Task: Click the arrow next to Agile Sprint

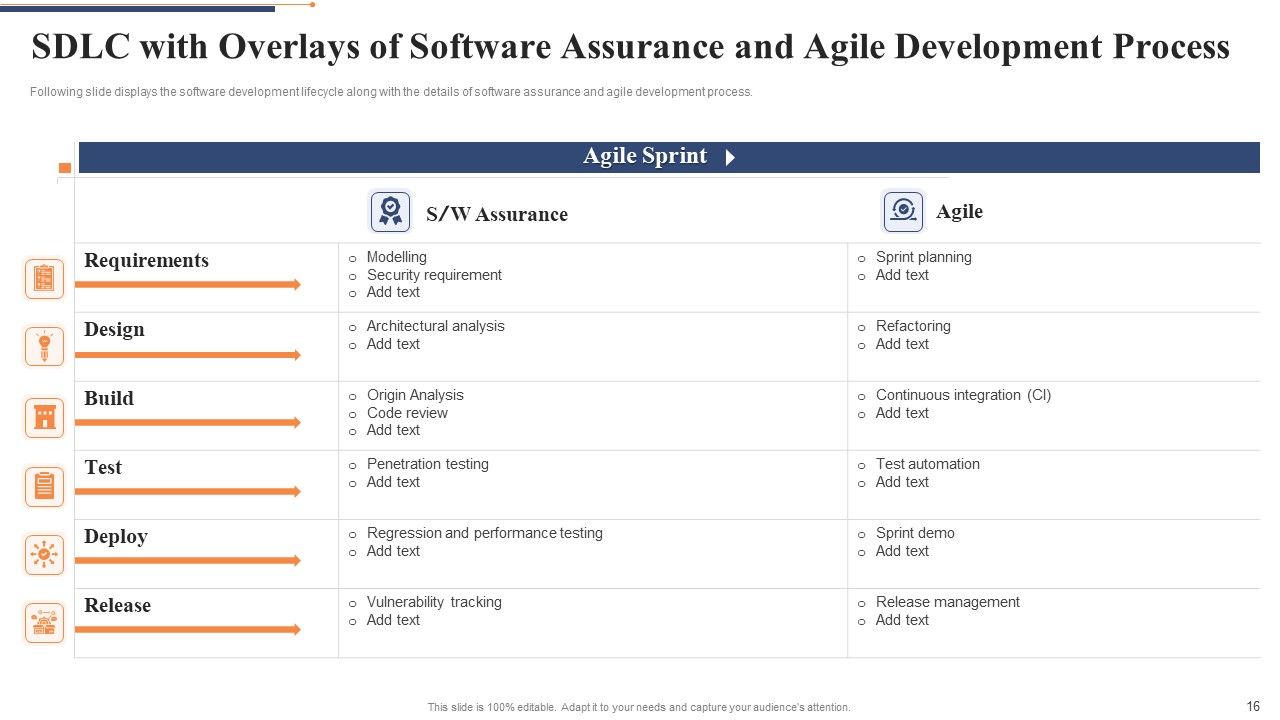Action: click(x=730, y=157)
